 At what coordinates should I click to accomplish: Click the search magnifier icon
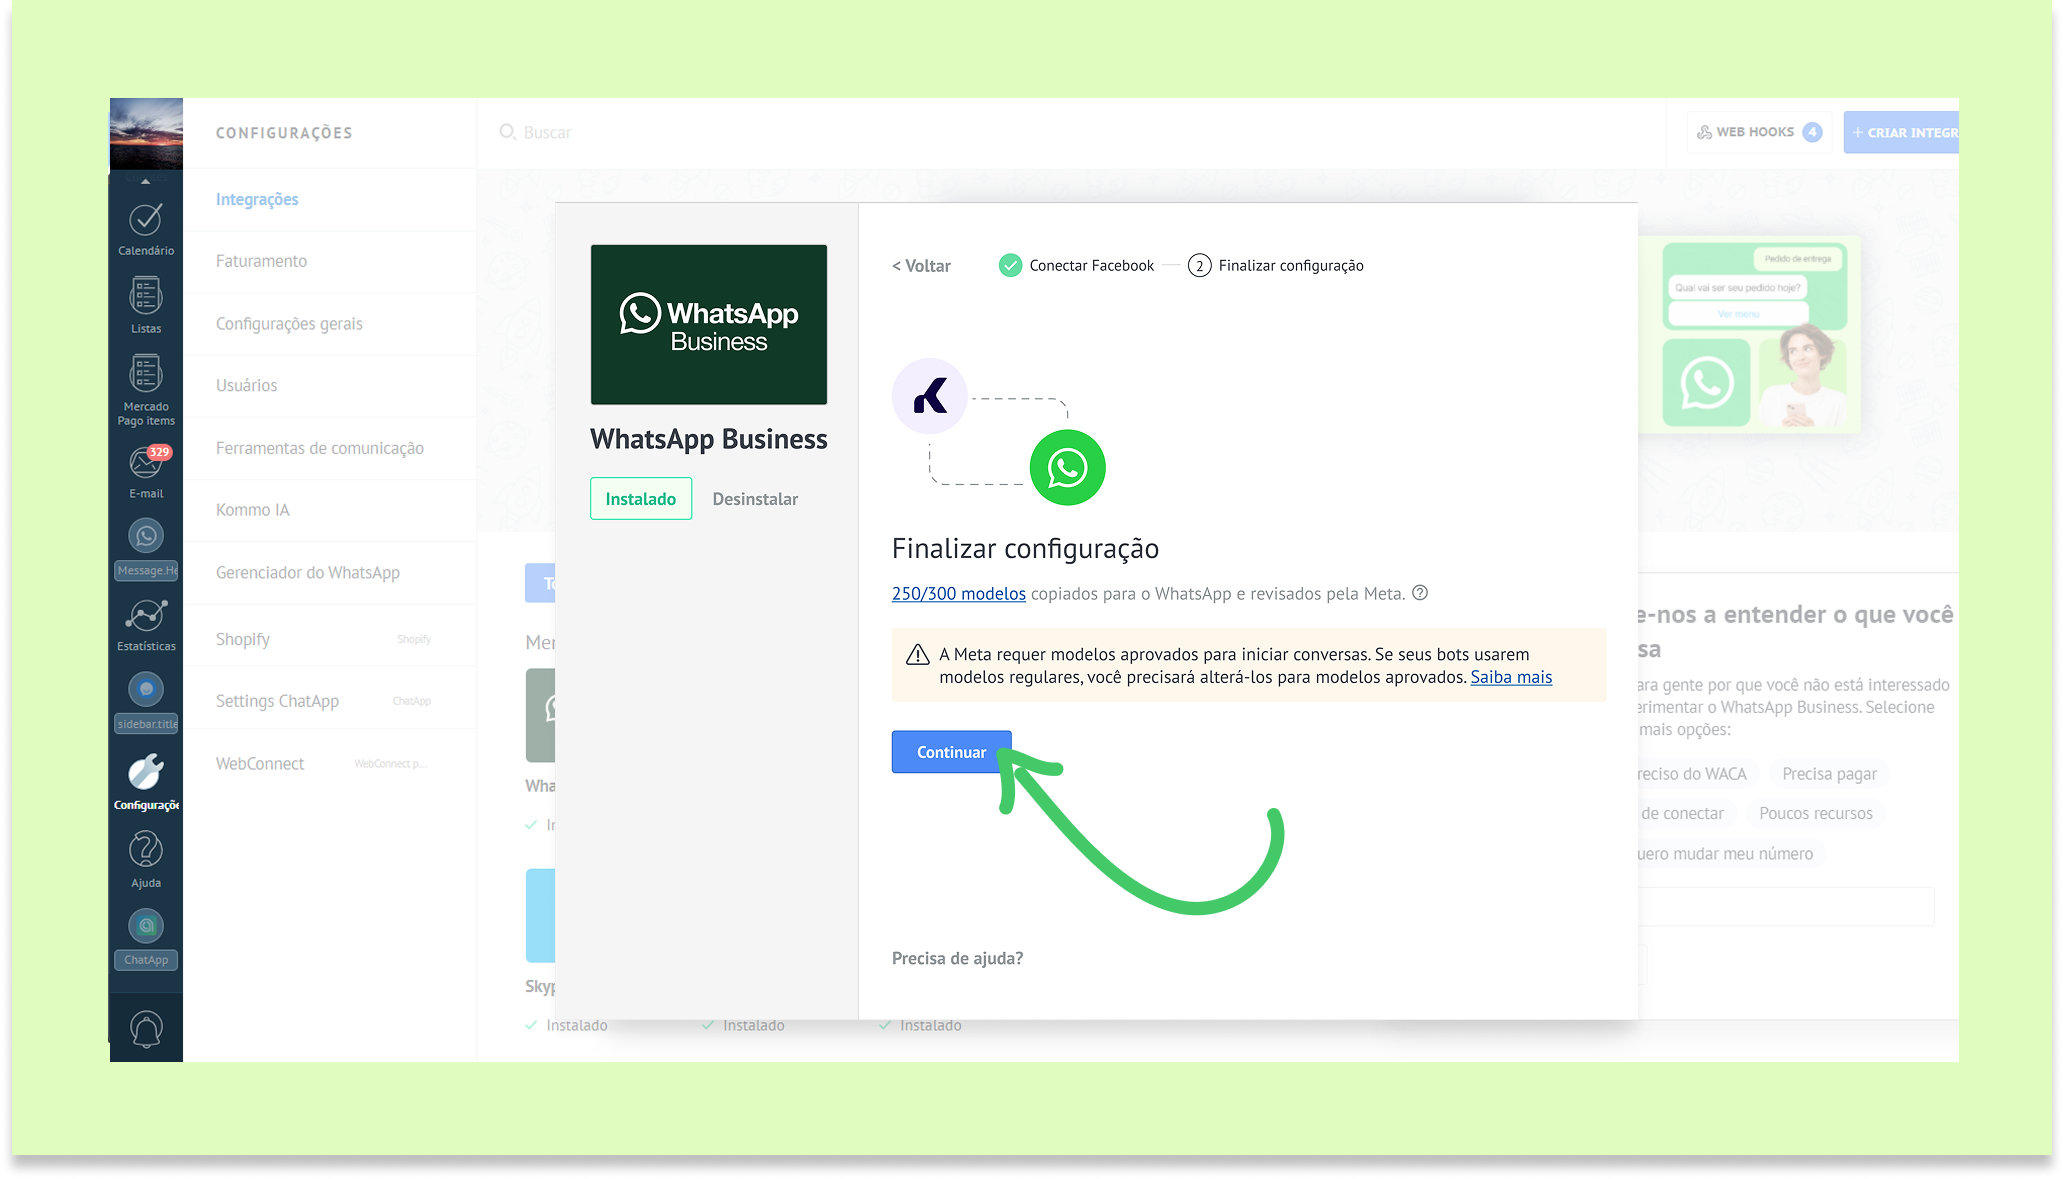507,132
